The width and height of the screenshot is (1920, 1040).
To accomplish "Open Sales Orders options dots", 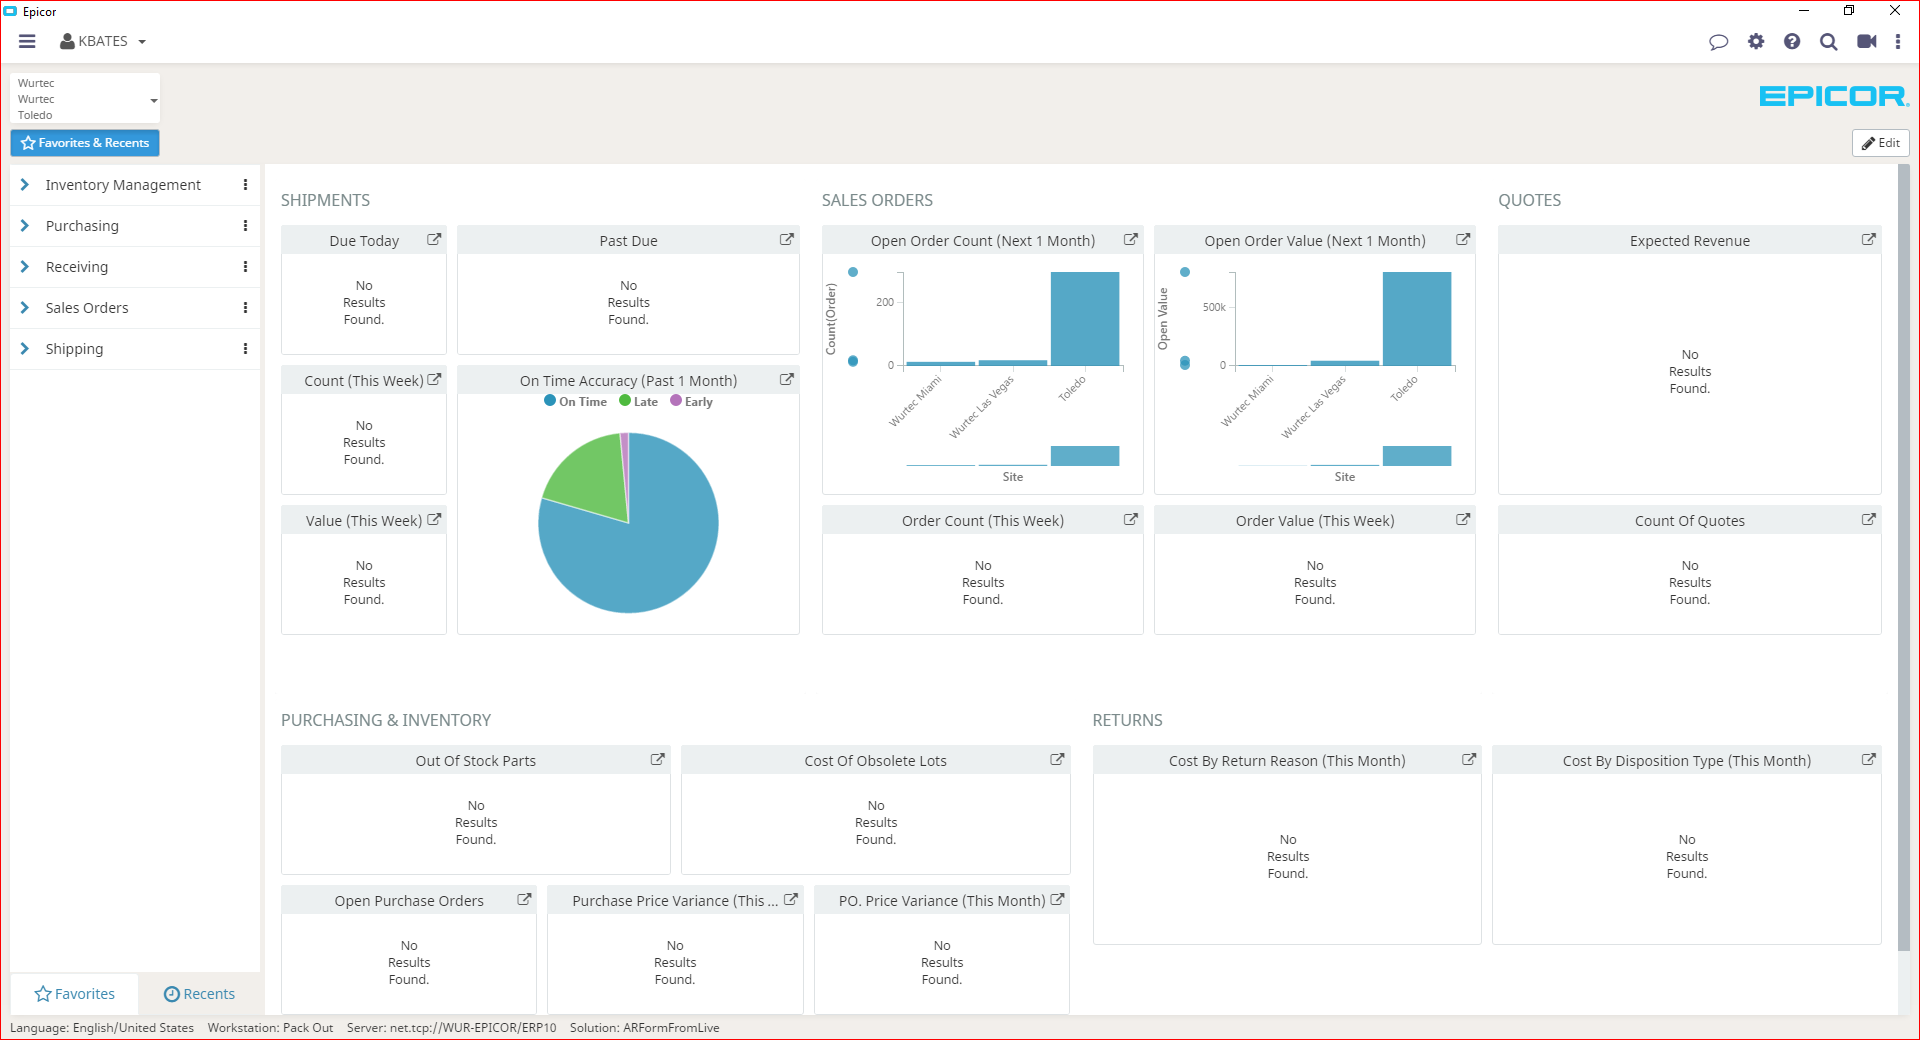I will 245,308.
